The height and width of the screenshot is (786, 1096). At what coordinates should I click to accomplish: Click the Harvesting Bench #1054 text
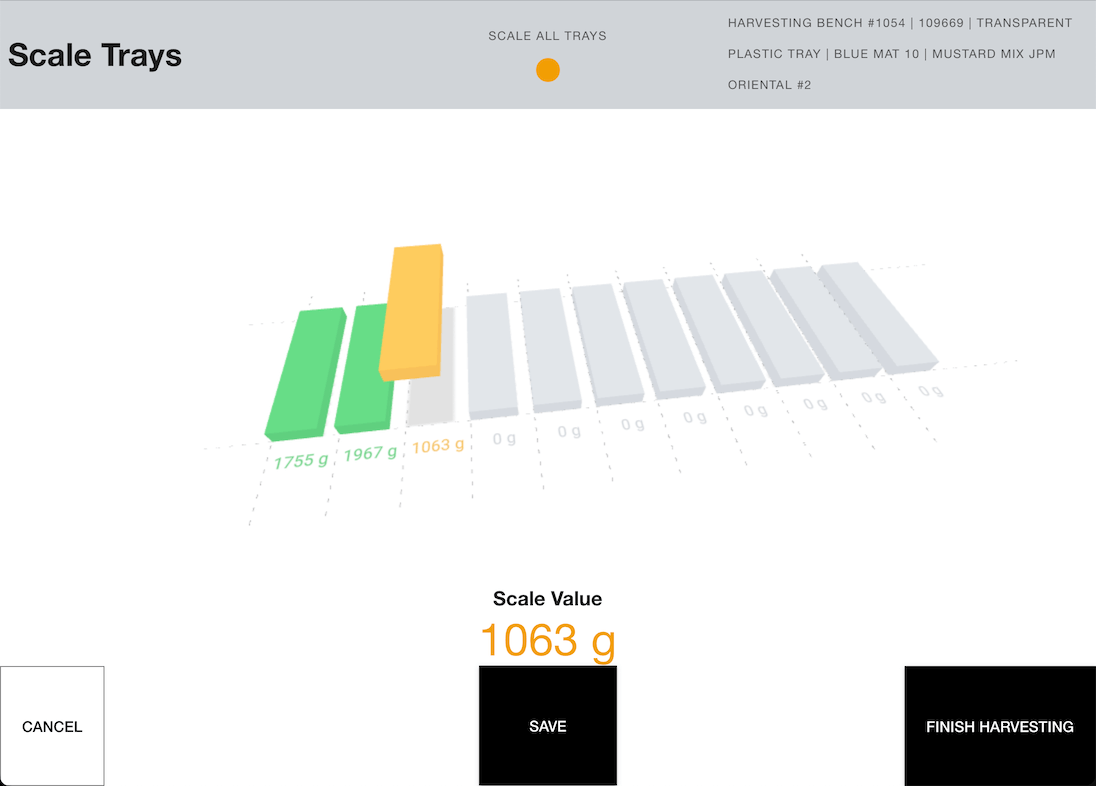click(x=816, y=23)
